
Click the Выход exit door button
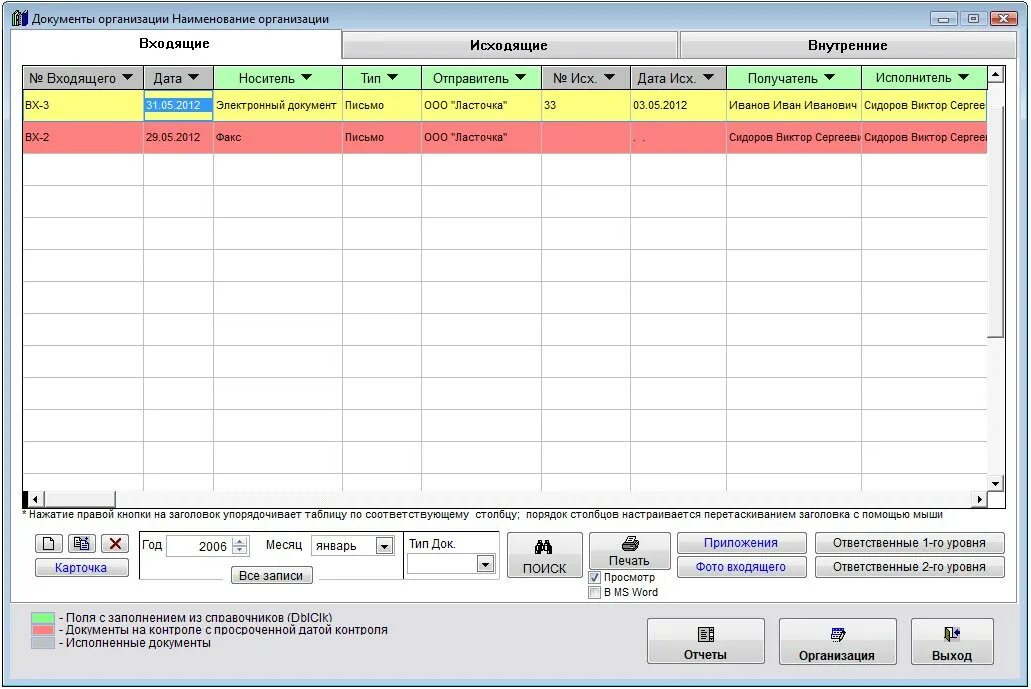[x=951, y=641]
